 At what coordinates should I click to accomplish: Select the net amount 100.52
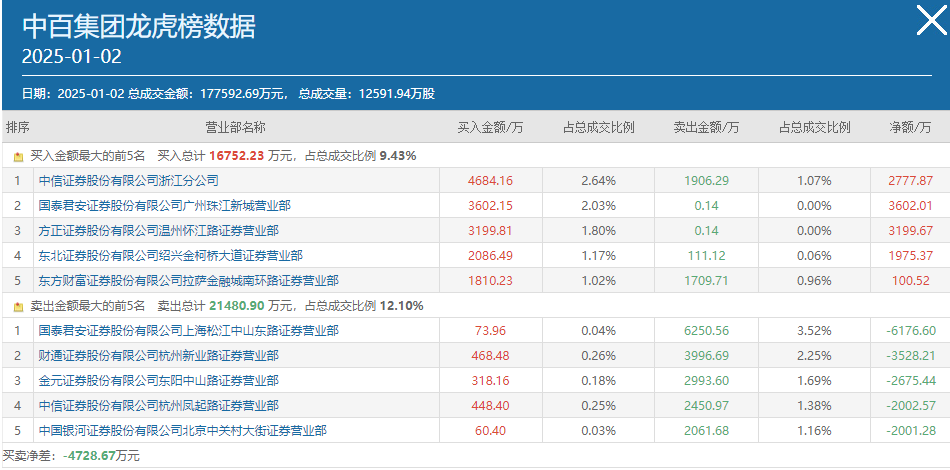910,281
